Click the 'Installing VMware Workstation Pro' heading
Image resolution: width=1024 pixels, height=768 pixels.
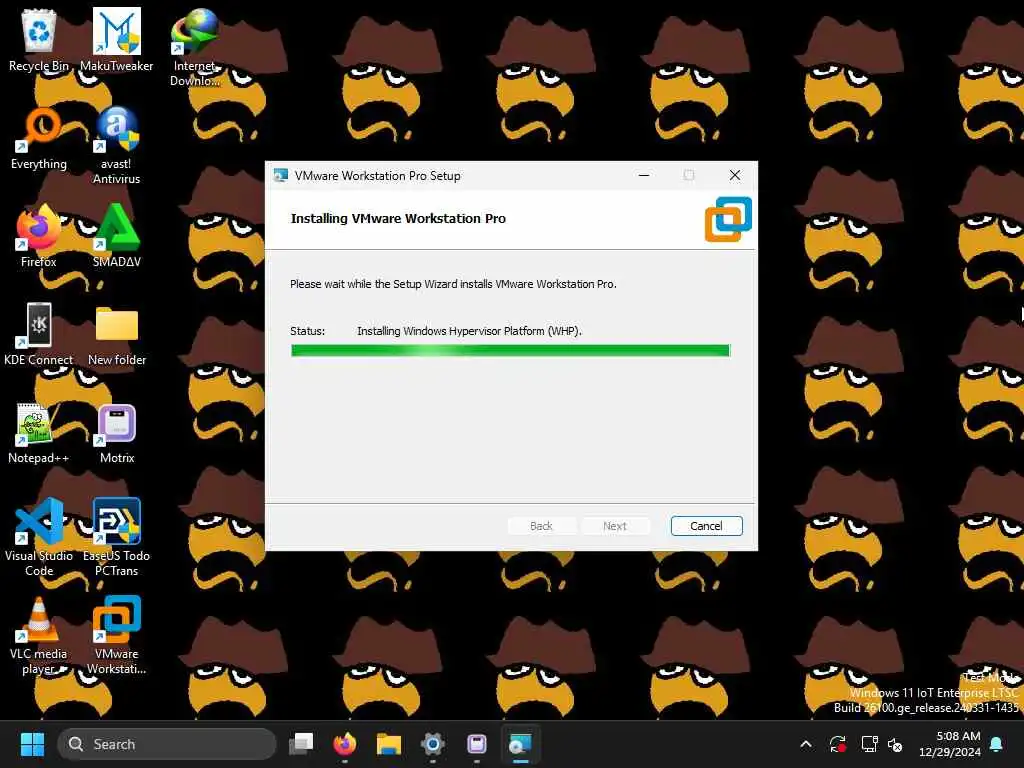pyautogui.click(x=398, y=218)
